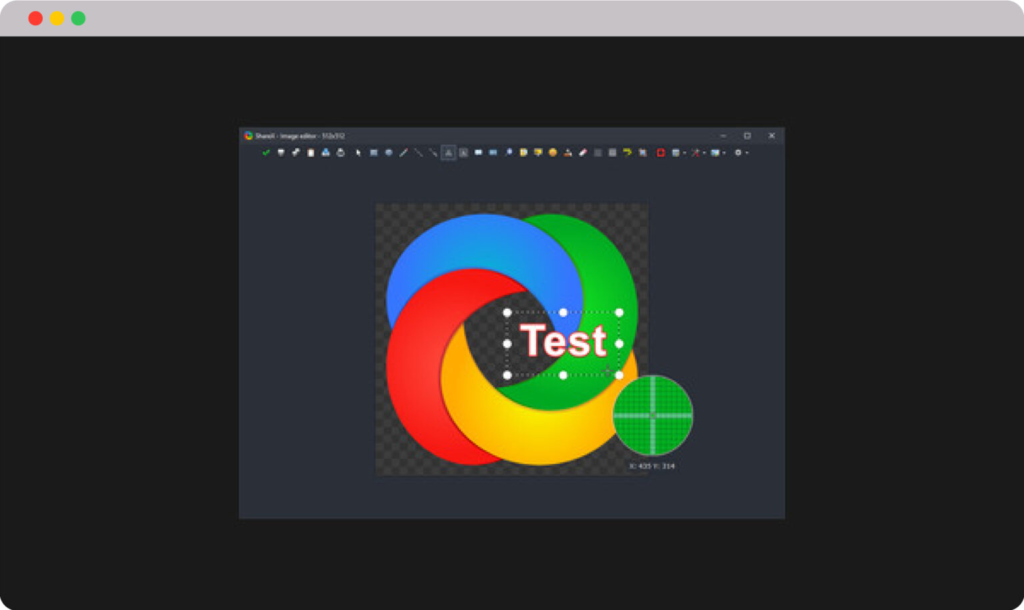Select the cursor pointer select tool
The image size is (1024, 610).
[358, 153]
